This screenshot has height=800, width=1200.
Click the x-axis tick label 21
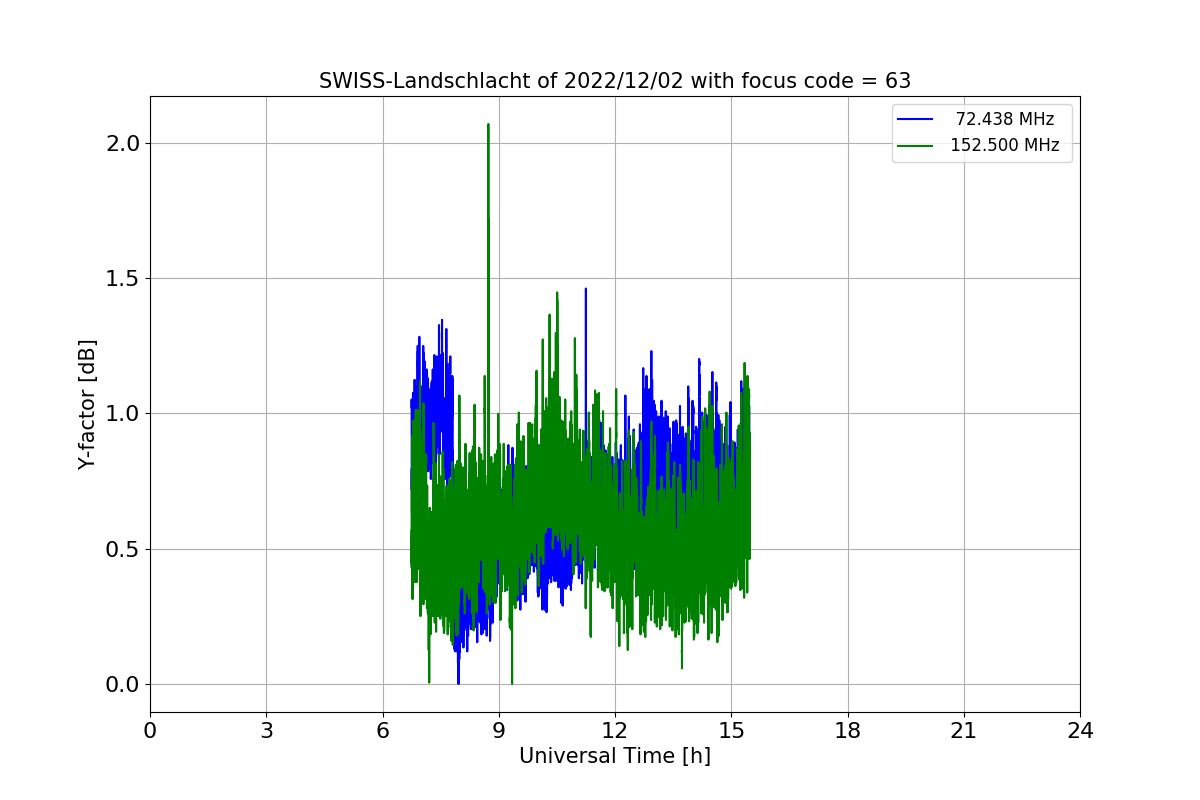pyautogui.click(x=964, y=731)
